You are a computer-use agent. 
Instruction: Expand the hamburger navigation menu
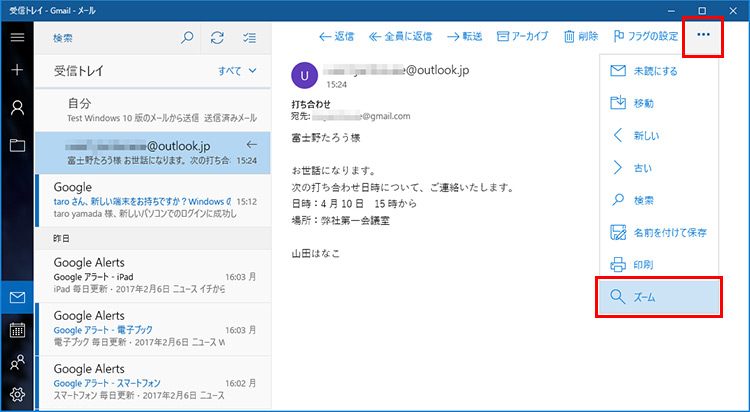point(17,37)
